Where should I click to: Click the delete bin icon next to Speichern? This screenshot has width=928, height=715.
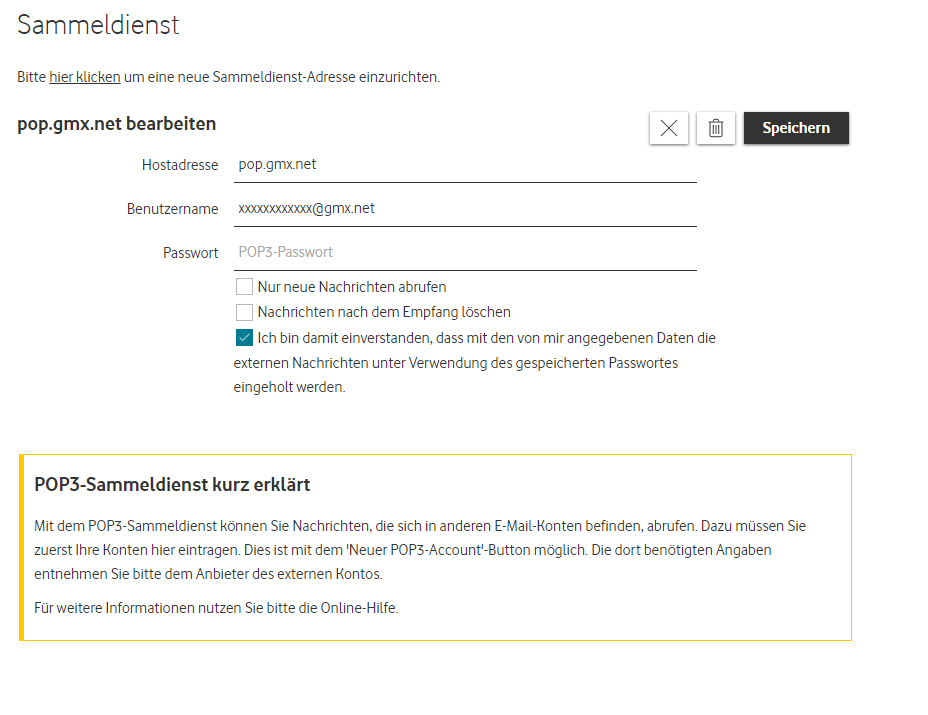pyautogui.click(x=715, y=128)
